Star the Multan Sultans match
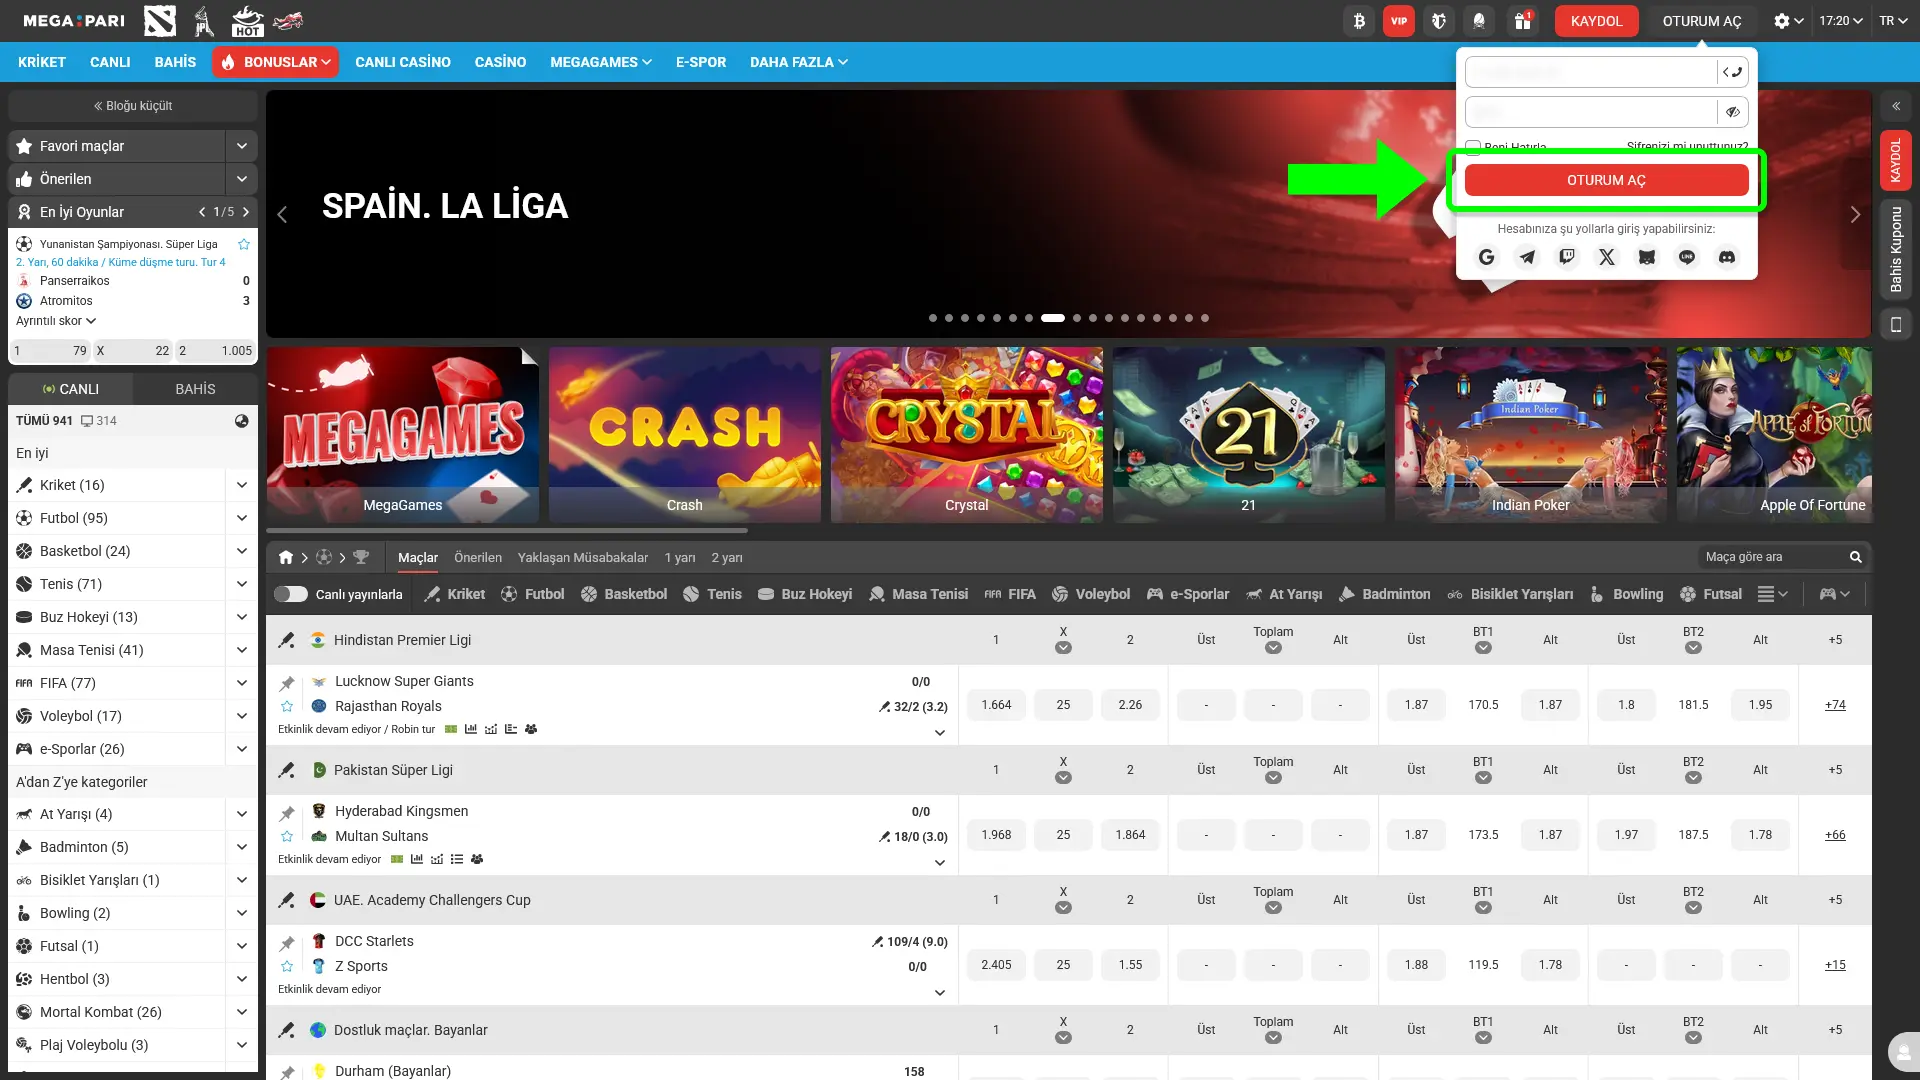Image resolution: width=1920 pixels, height=1080 pixels. (x=287, y=836)
